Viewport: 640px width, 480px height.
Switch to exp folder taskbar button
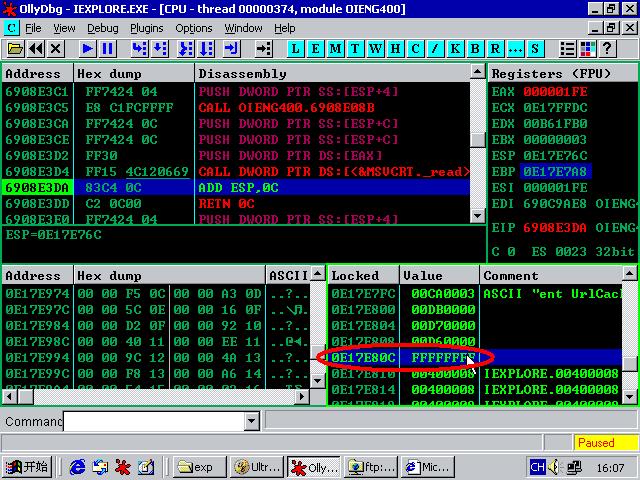(x=200, y=467)
